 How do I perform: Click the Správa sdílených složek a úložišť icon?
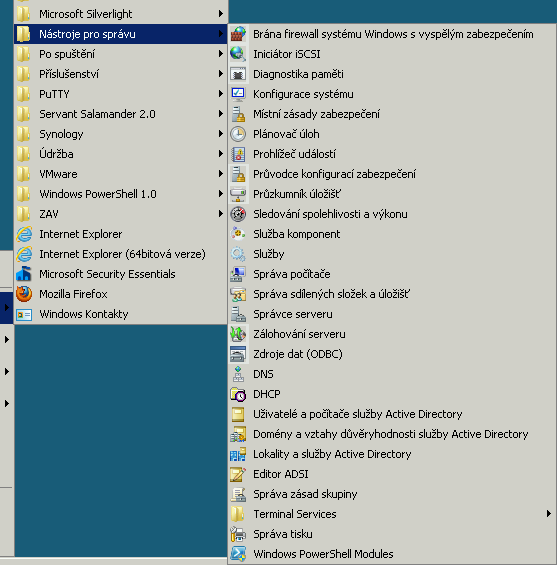point(238,294)
